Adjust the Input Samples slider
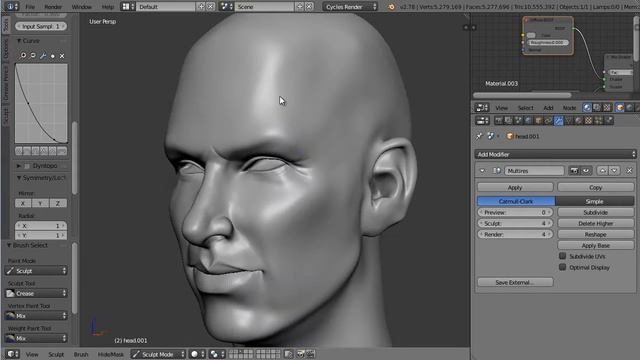 41,26
